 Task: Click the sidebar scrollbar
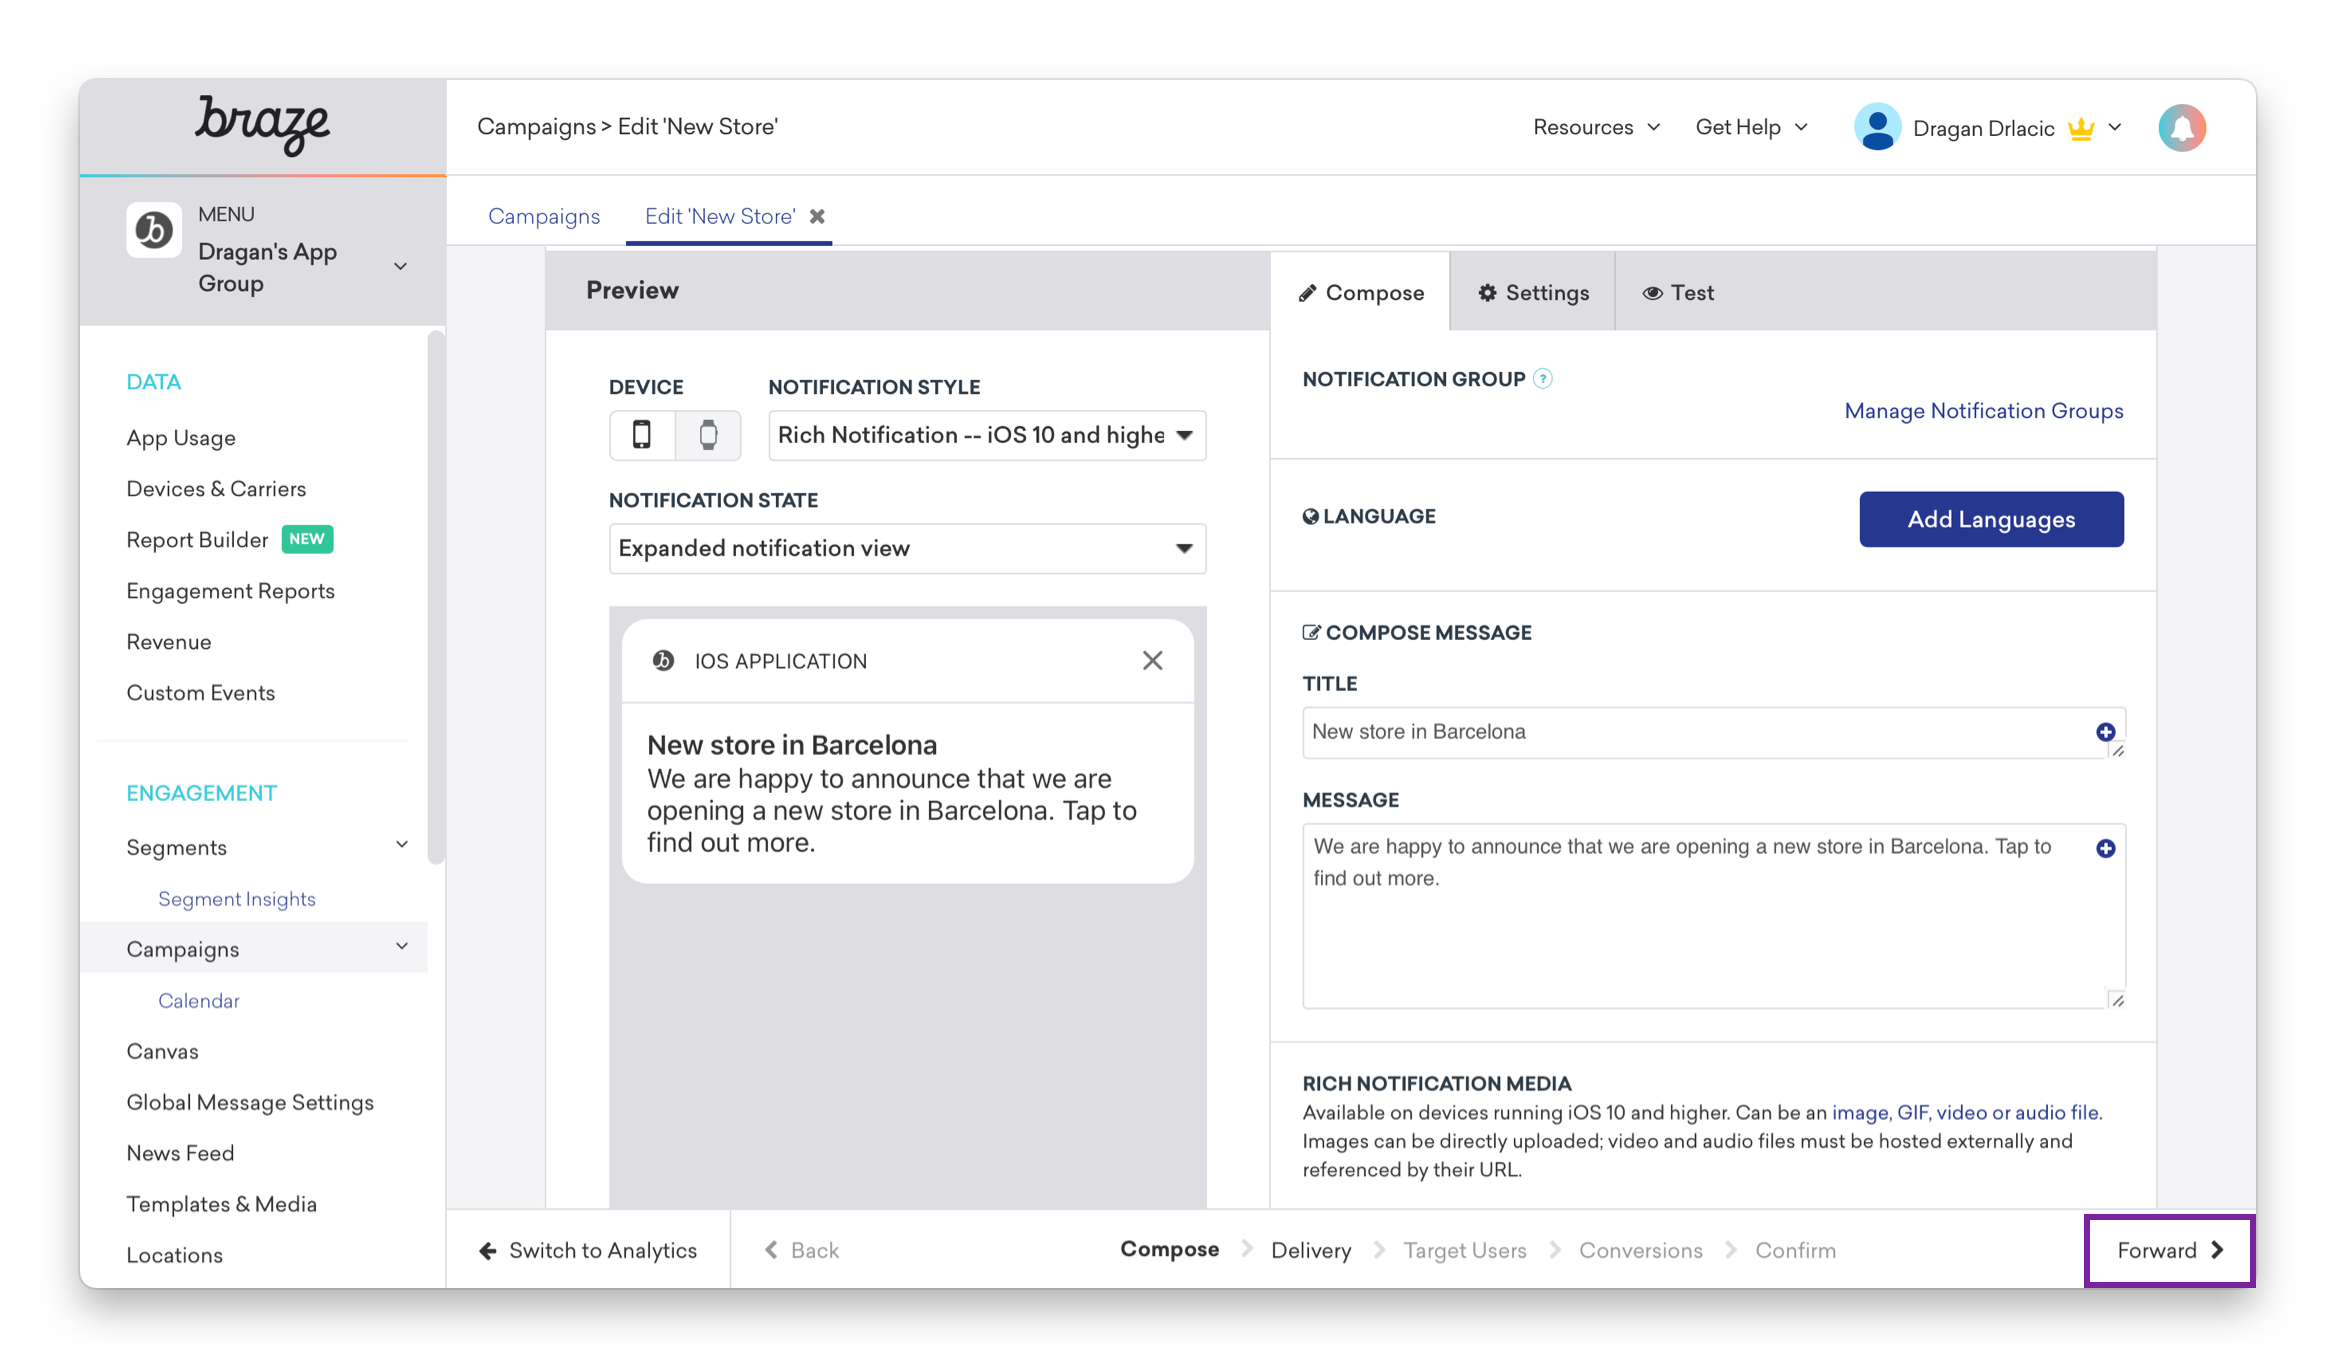coord(436,597)
